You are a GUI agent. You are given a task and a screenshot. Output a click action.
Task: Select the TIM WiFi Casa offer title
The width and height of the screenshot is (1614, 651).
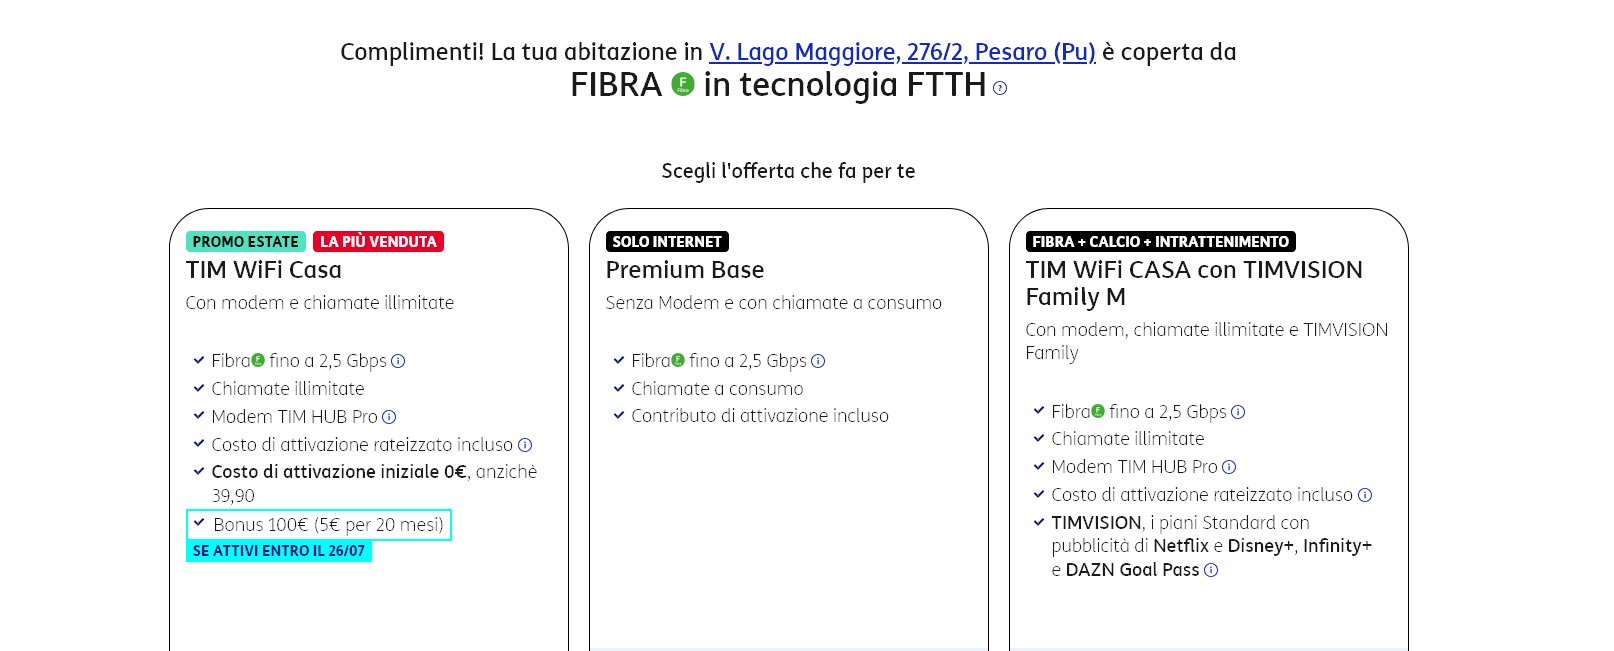[264, 270]
